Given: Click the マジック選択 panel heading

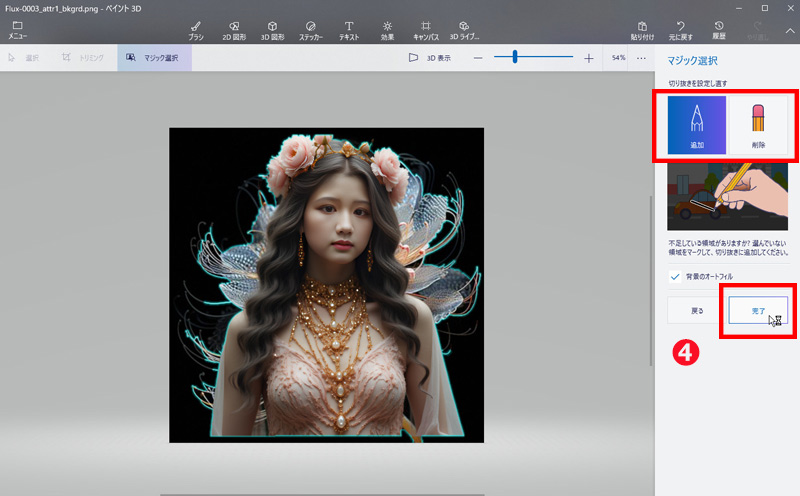Looking at the screenshot, I should click(692, 61).
